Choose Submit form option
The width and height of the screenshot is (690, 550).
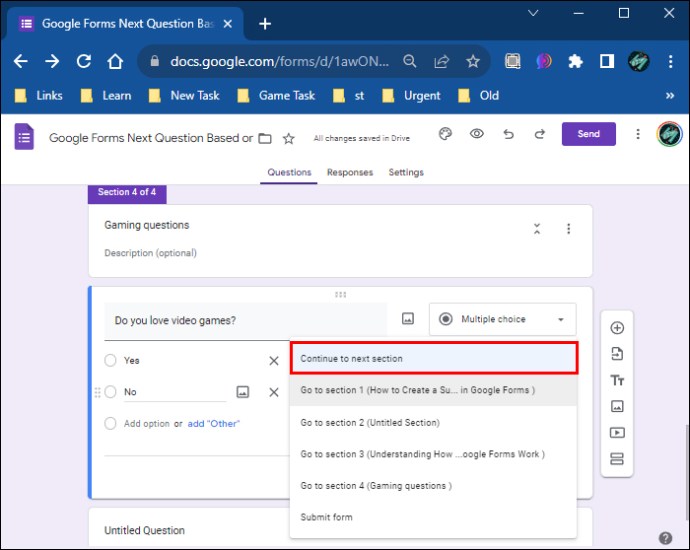(433, 517)
